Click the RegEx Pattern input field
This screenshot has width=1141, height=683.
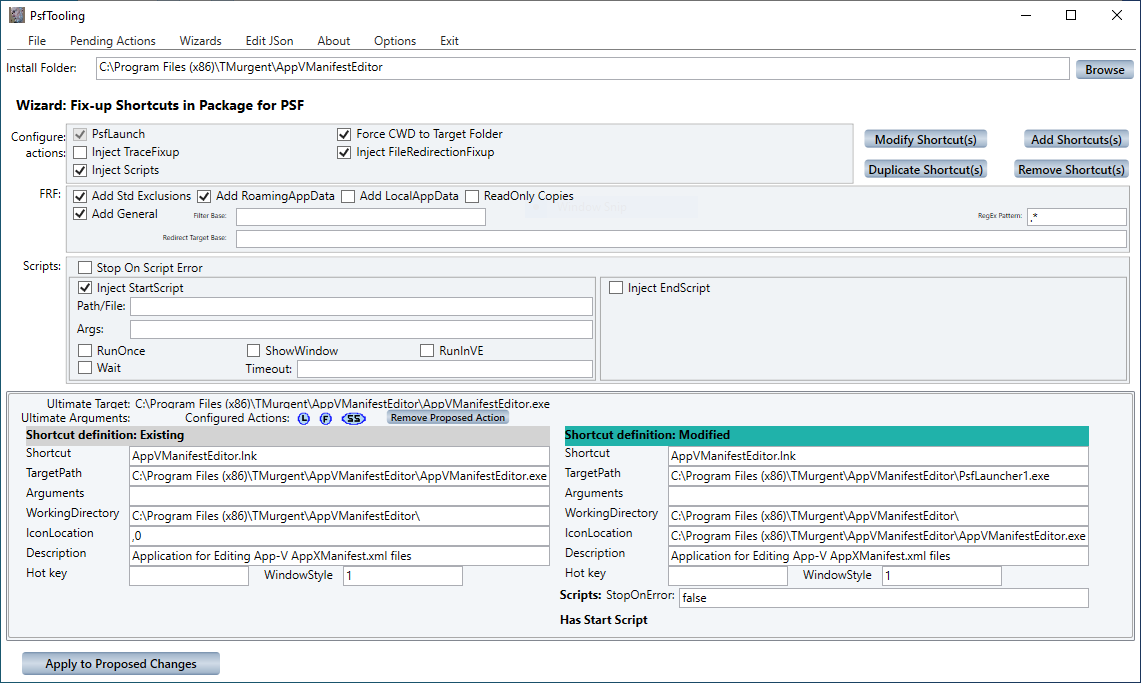point(1077,216)
